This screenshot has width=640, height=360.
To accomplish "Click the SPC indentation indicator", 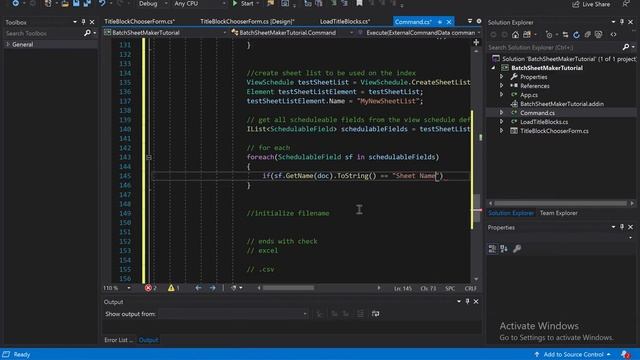I will coord(450,289).
